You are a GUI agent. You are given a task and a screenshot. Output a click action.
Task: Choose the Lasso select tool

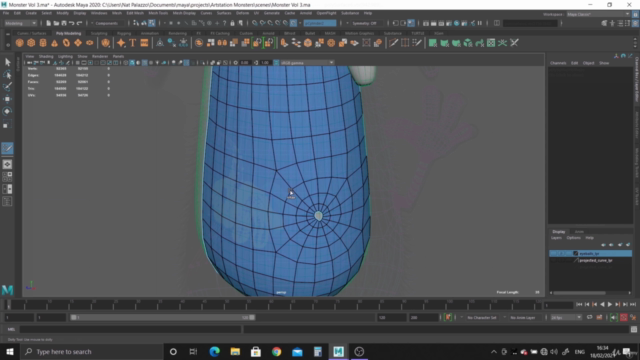7,74
